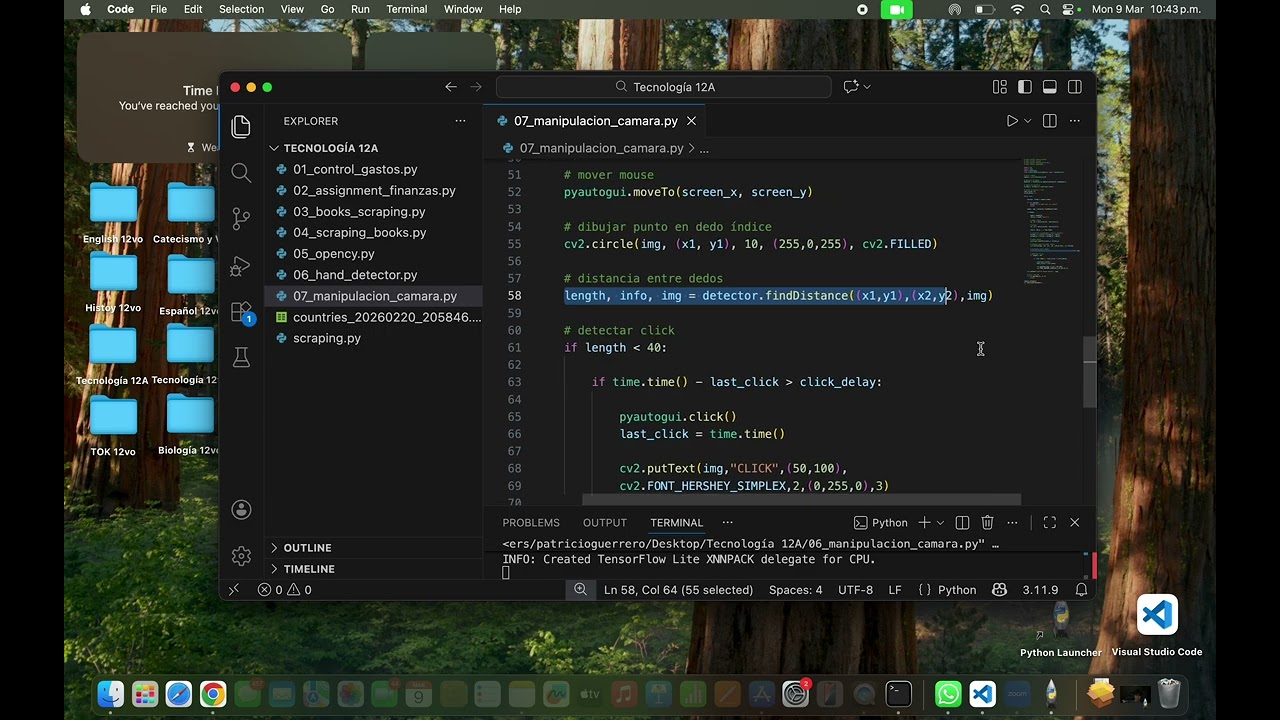The height and width of the screenshot is (720, 1280).
Task: Click the customize layout icon
Action: click(x=1000, y=87)
